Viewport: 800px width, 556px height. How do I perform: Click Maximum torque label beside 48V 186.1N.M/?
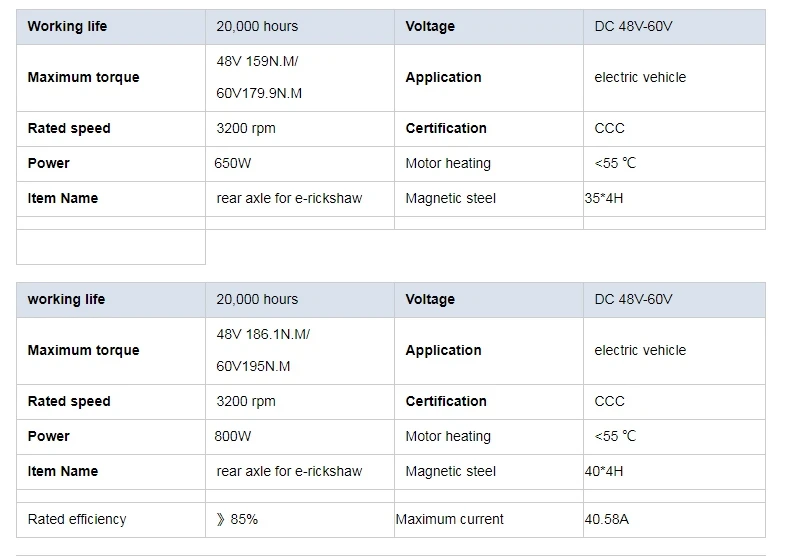83,350
